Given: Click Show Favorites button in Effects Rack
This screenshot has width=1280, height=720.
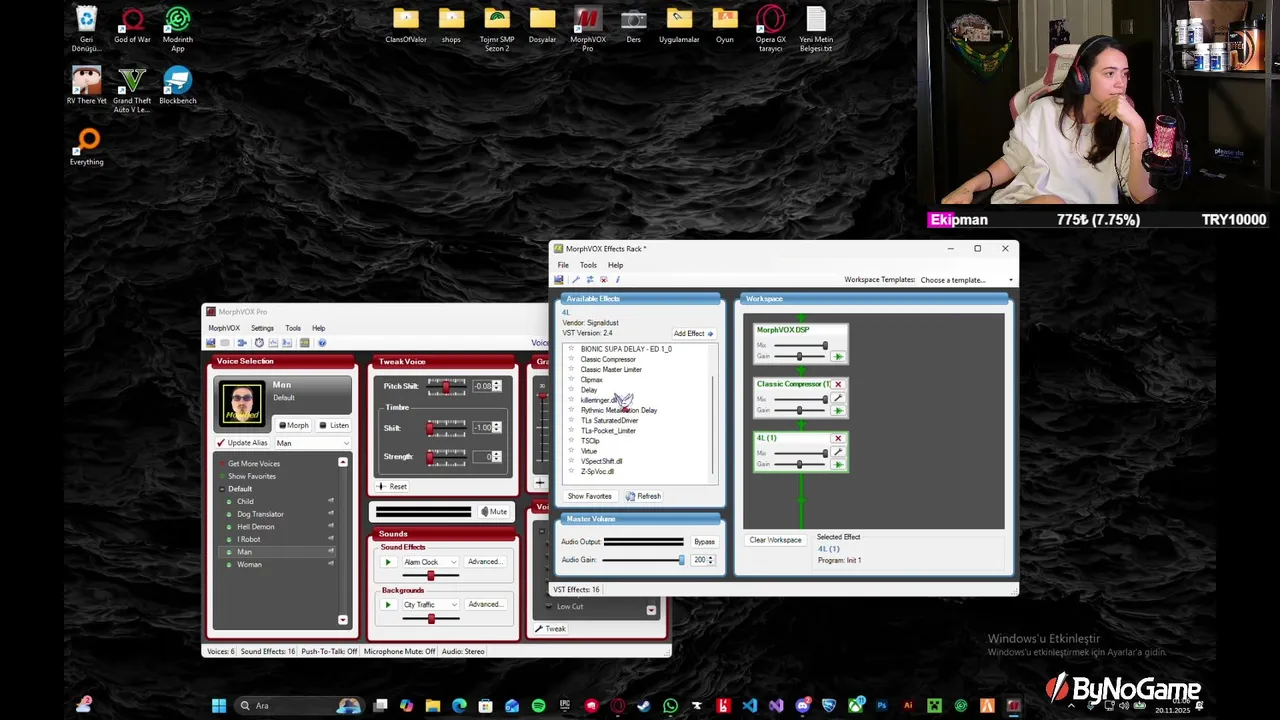Looking at the screenshot, I should (x=589, y=496).
